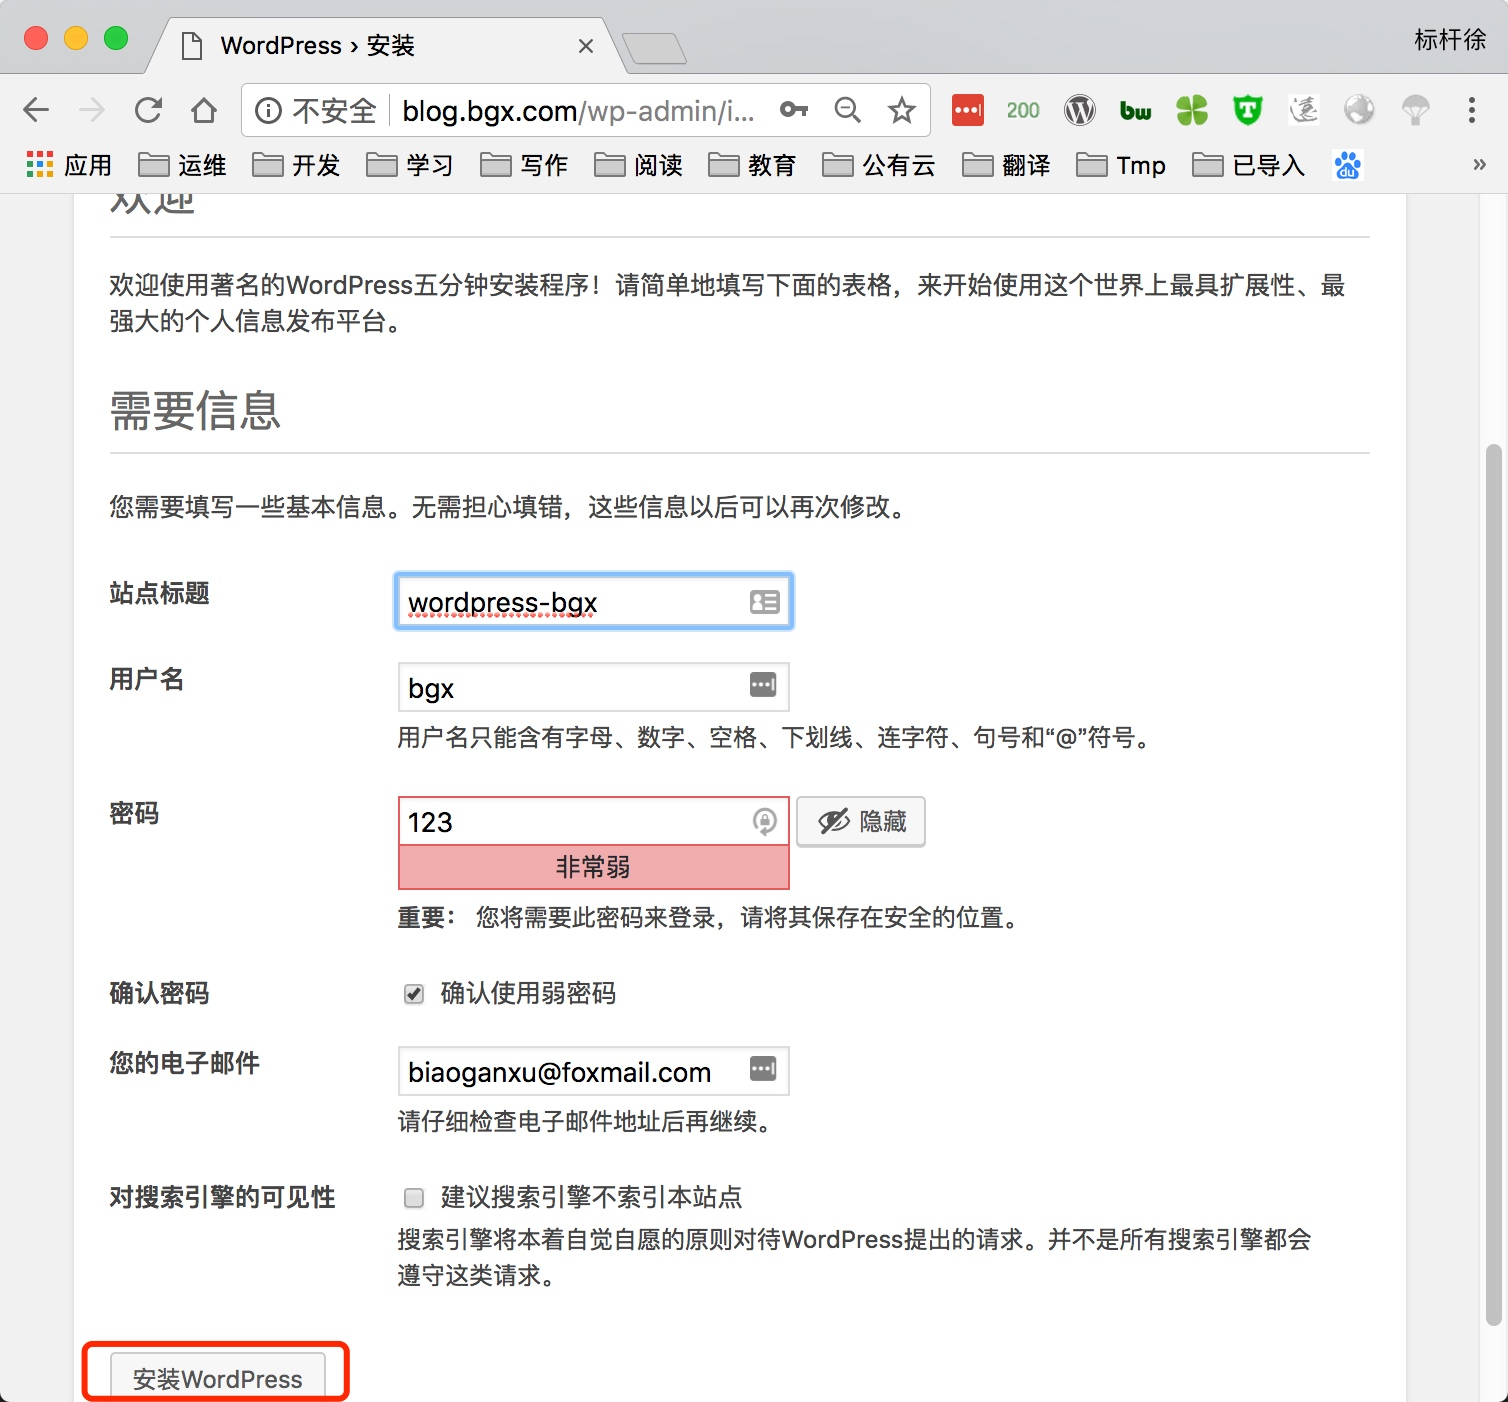Click the password manager icon in email field
The width and height of the screenshot is (1508, 1402).
pos(763,1069)
